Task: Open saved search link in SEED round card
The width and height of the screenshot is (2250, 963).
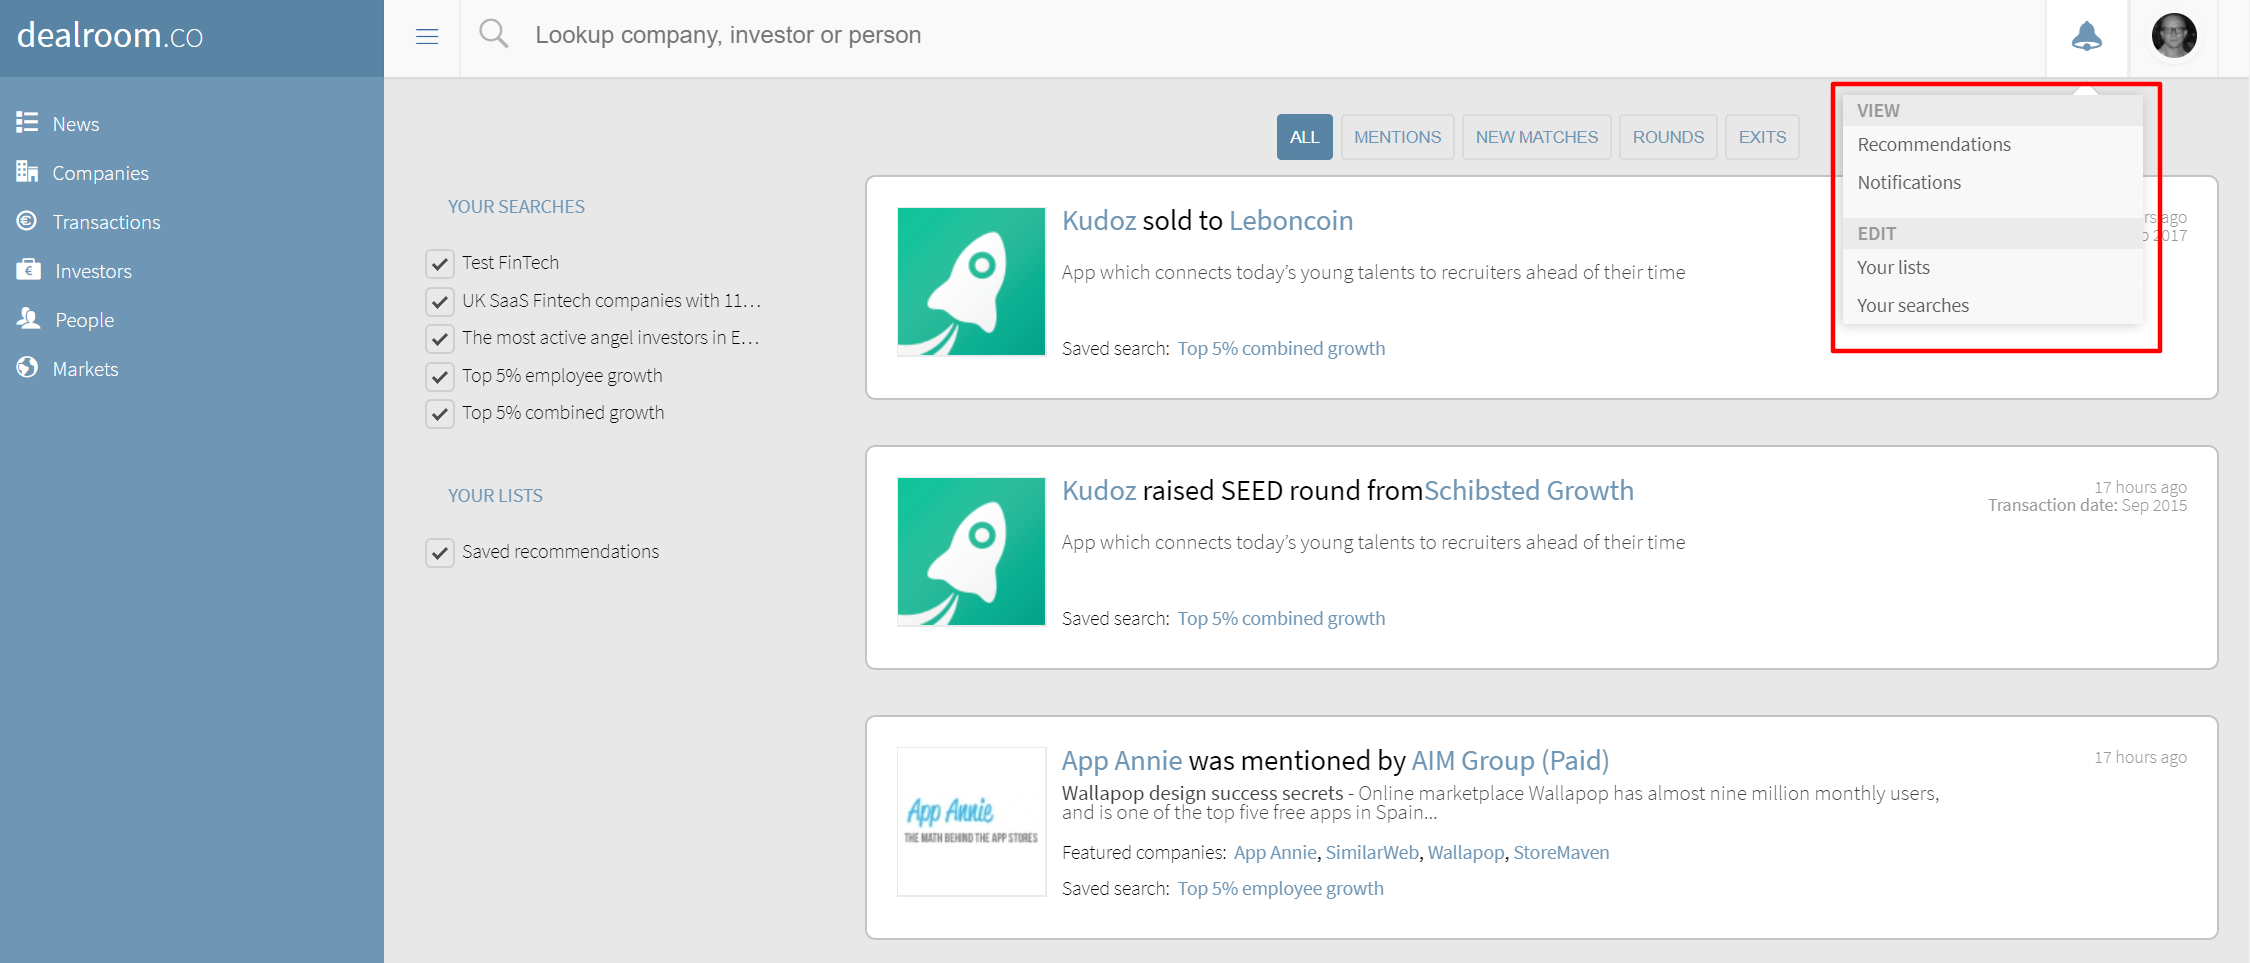Action: (x=1281, y=618)
